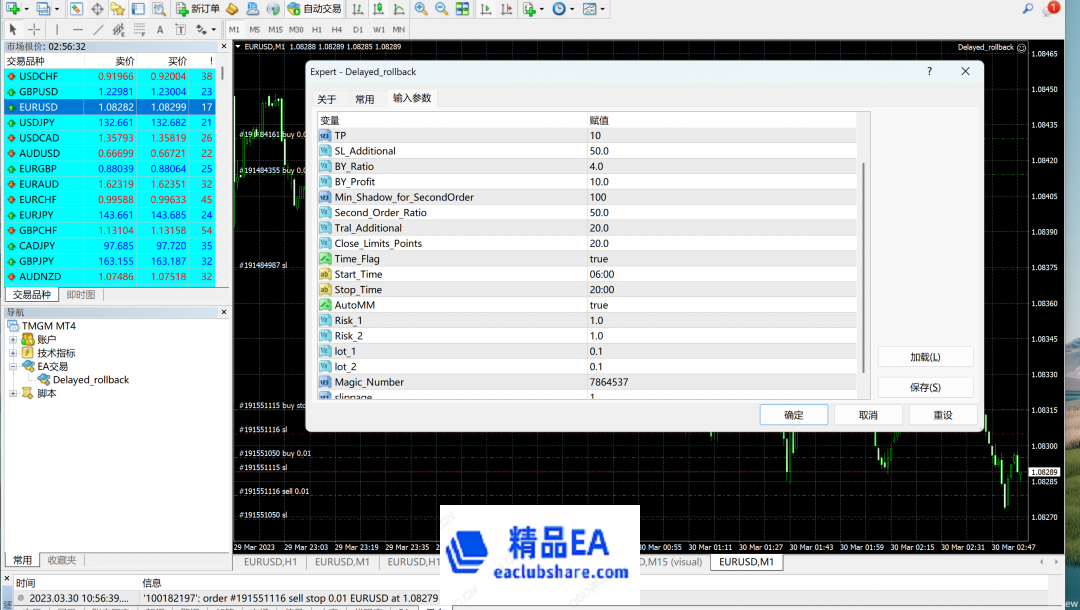Switch to the 常用 tab in Expert dialog

[364, 99]
